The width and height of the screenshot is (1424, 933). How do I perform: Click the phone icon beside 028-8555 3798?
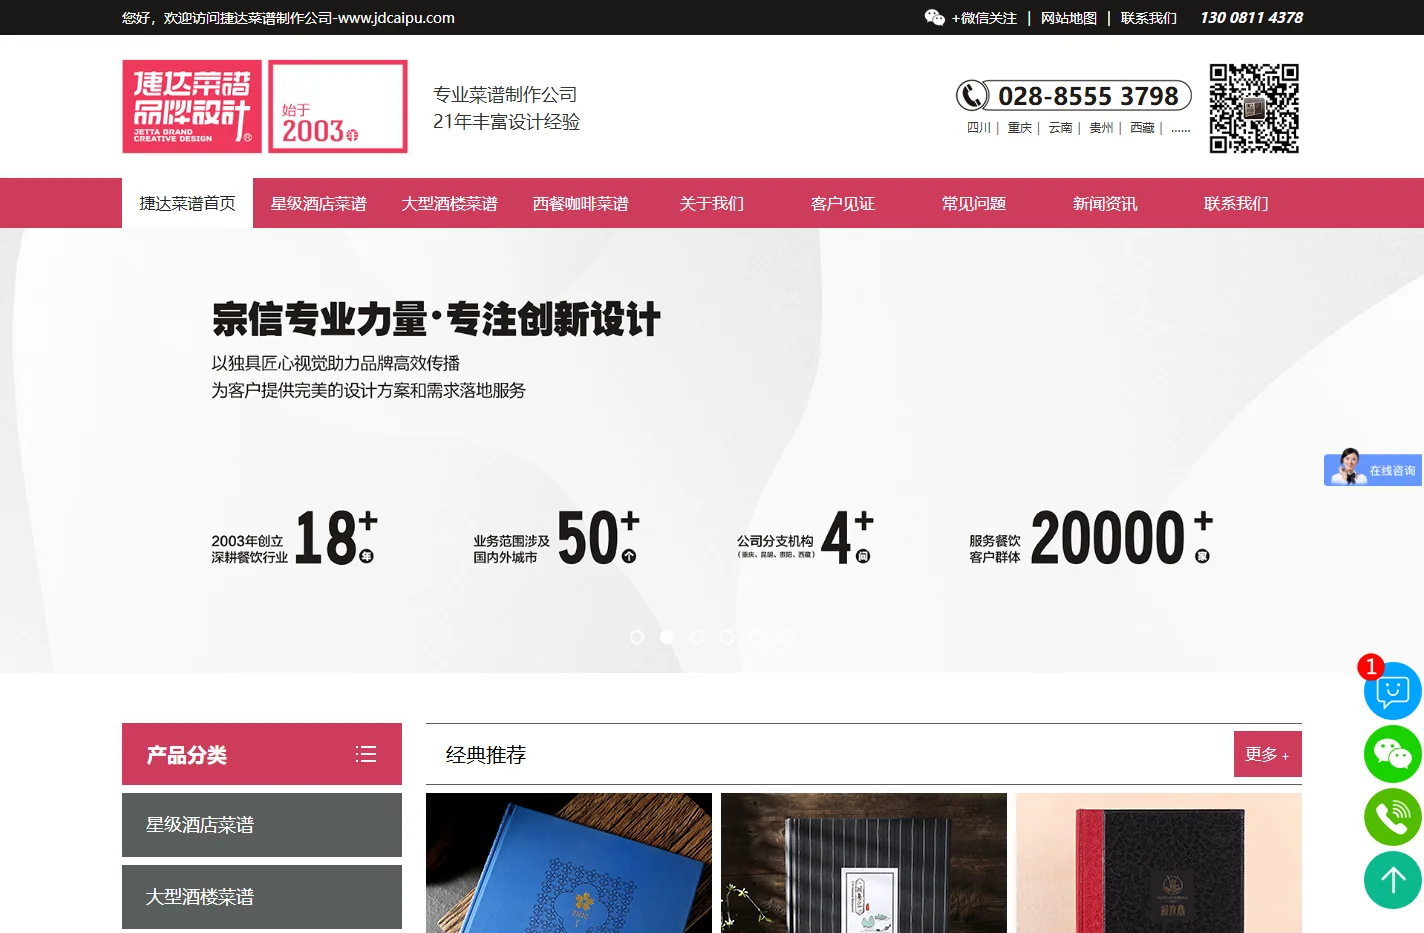971,95
